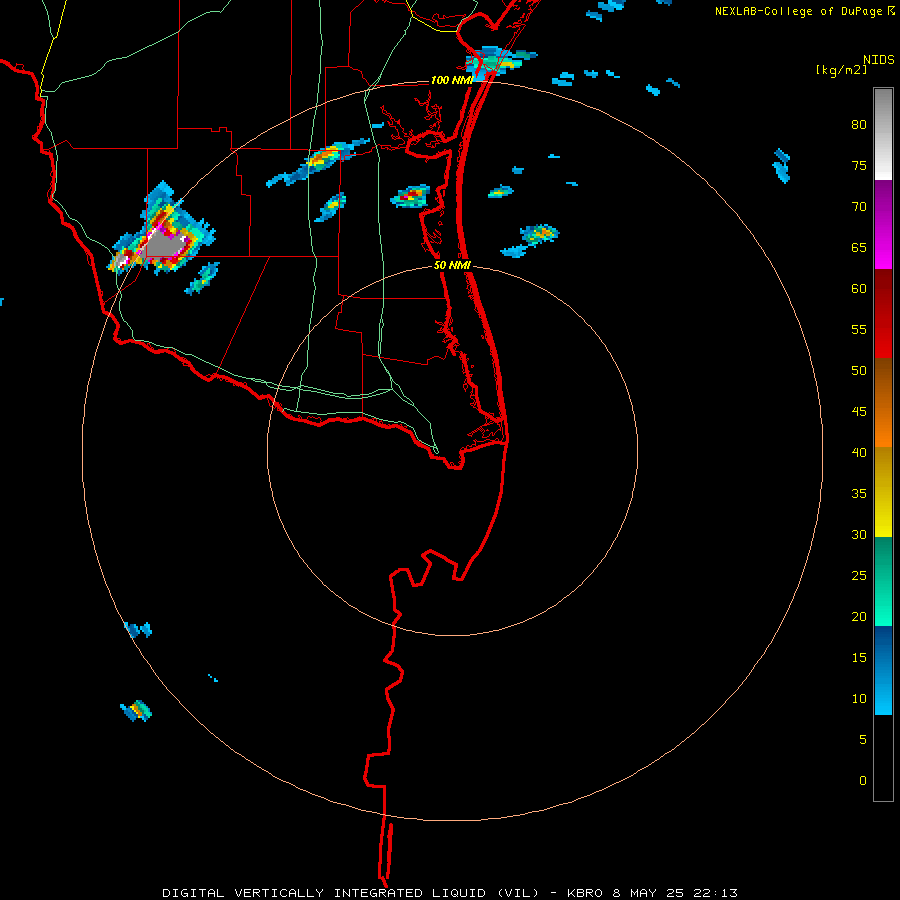Image resolution: width=900 pixels, height=900 pixels.
Task: Click the blue segment of the color bar
Action: point(883,670)
